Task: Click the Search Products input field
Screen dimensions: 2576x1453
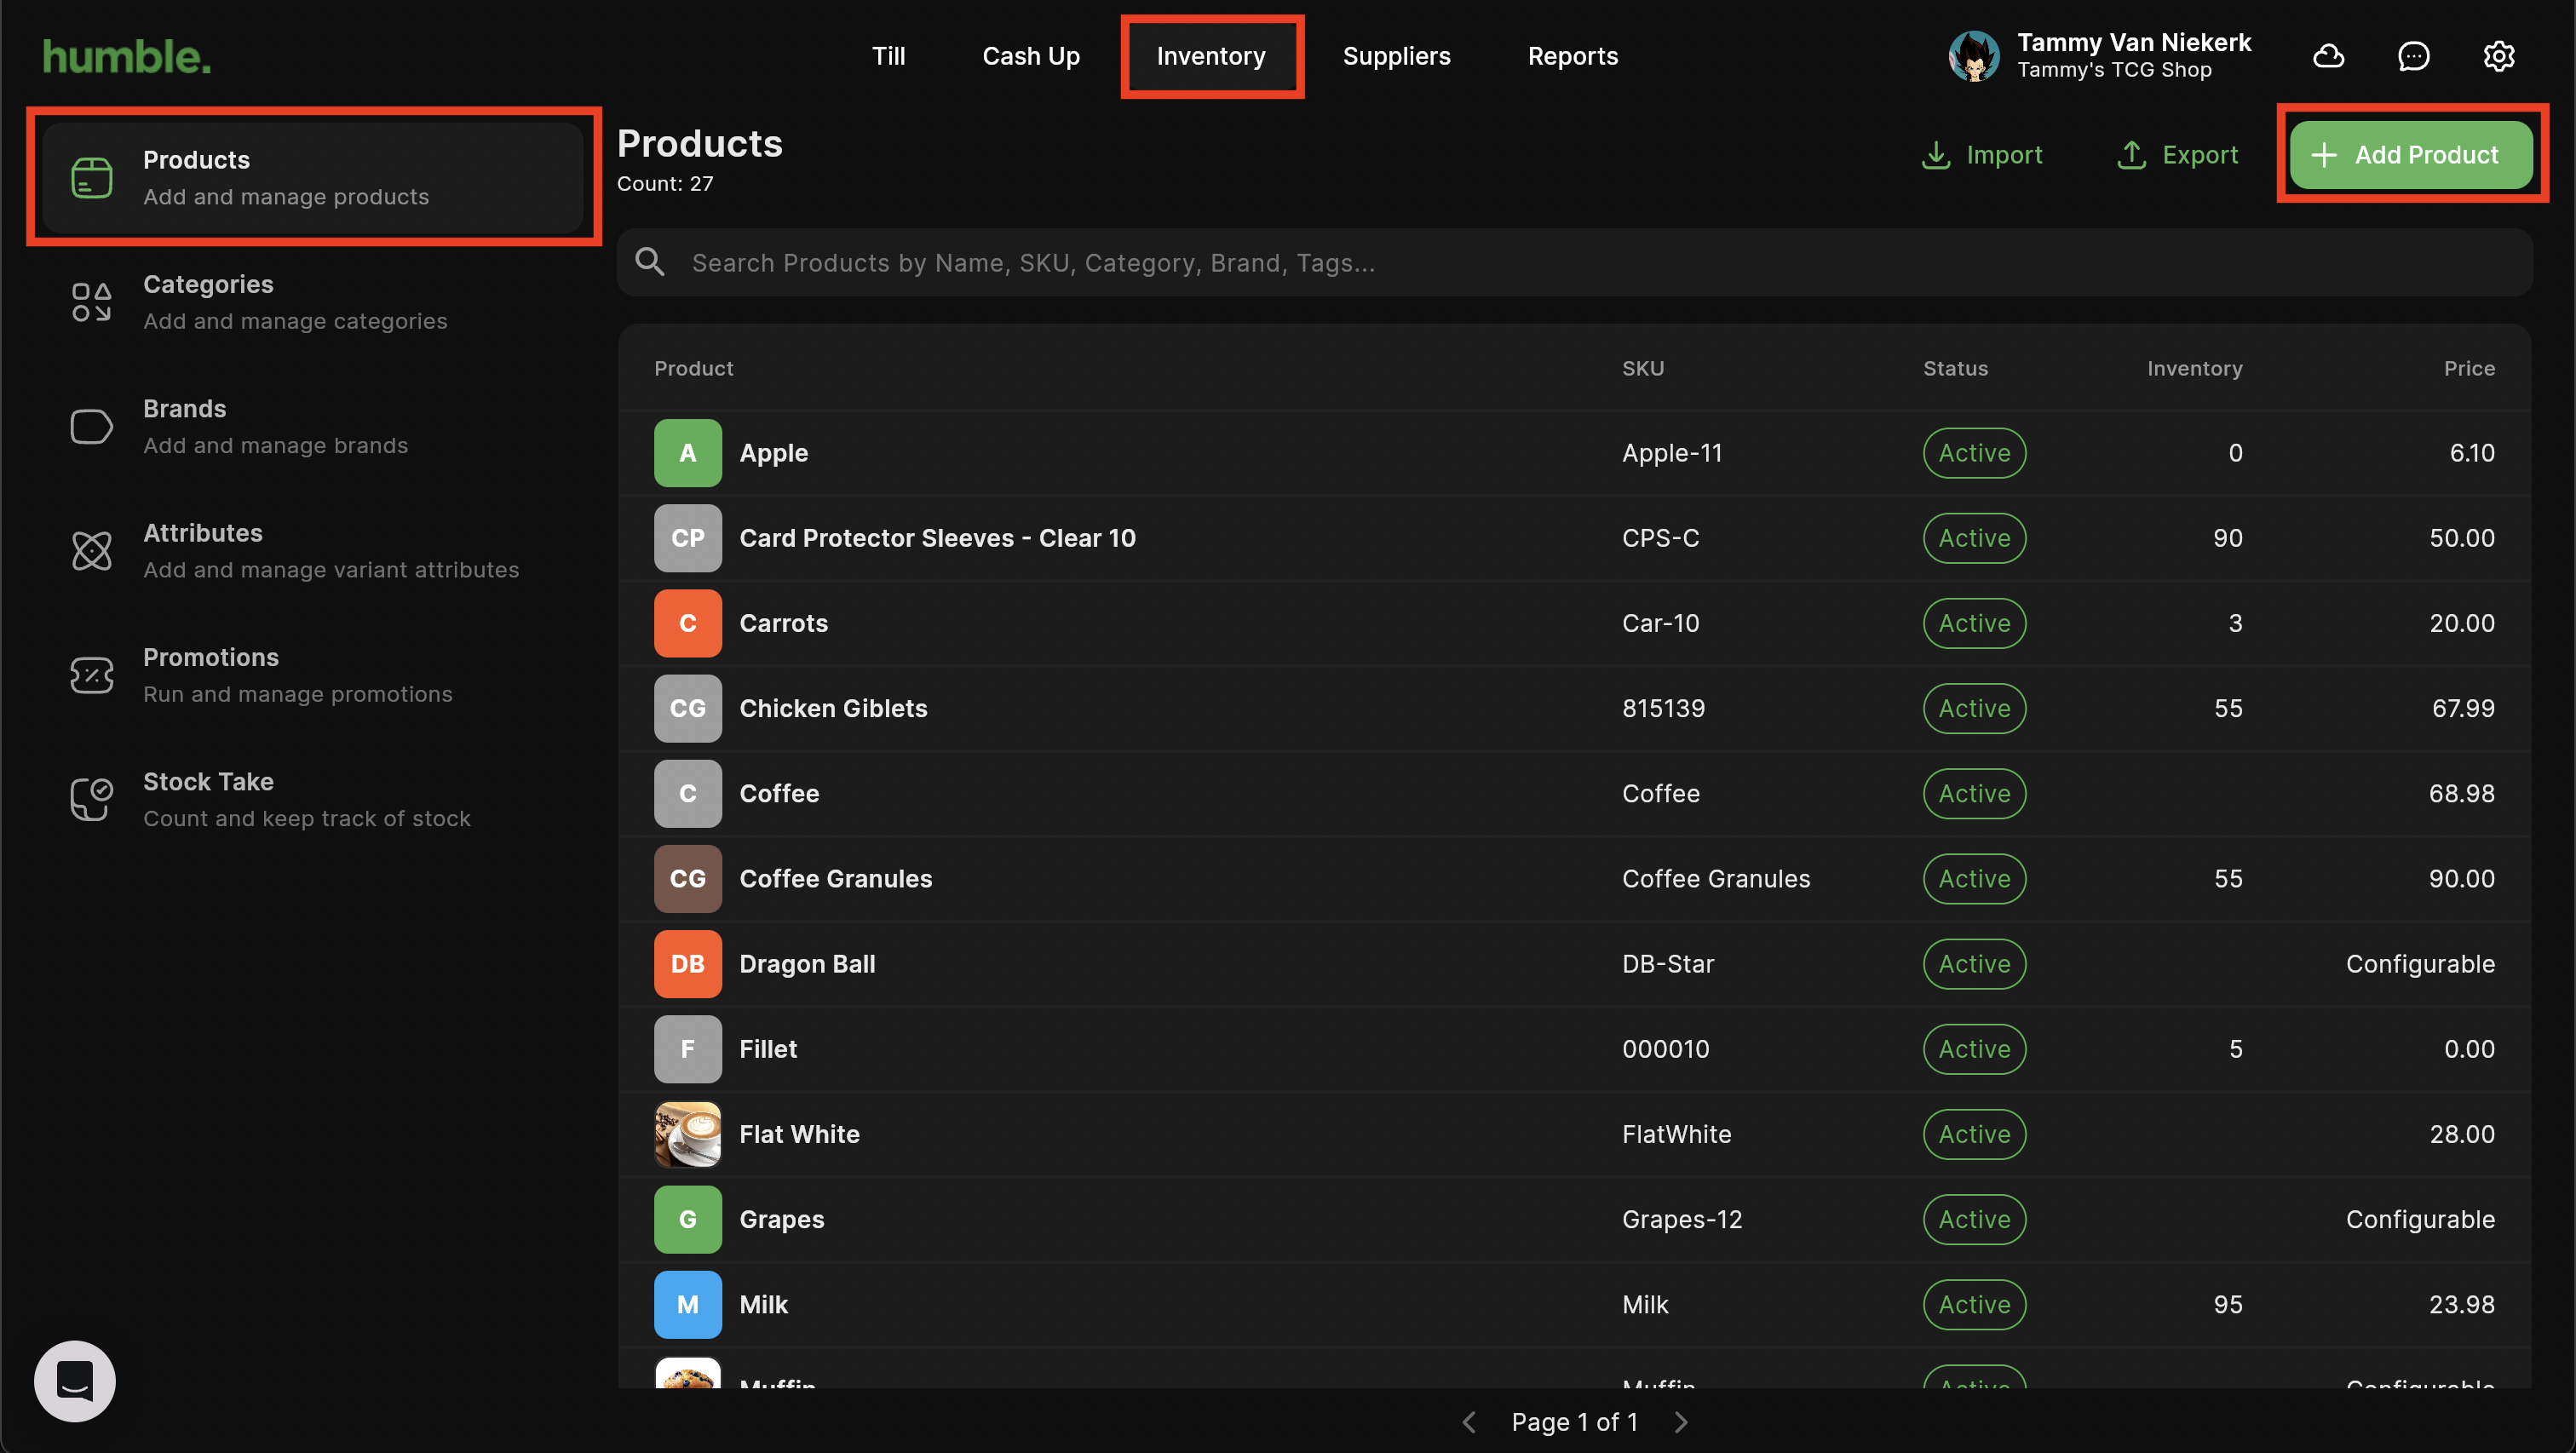Action: (x=1574, y=263)
